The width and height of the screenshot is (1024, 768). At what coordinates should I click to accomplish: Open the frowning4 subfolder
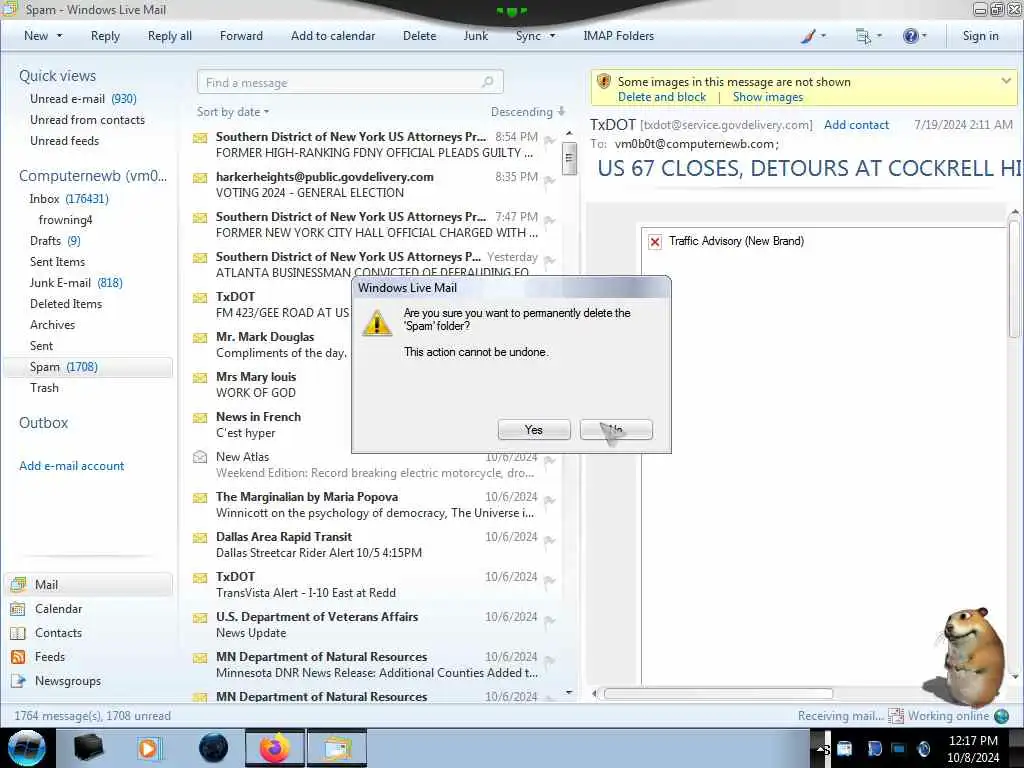[x=65, y=219]
